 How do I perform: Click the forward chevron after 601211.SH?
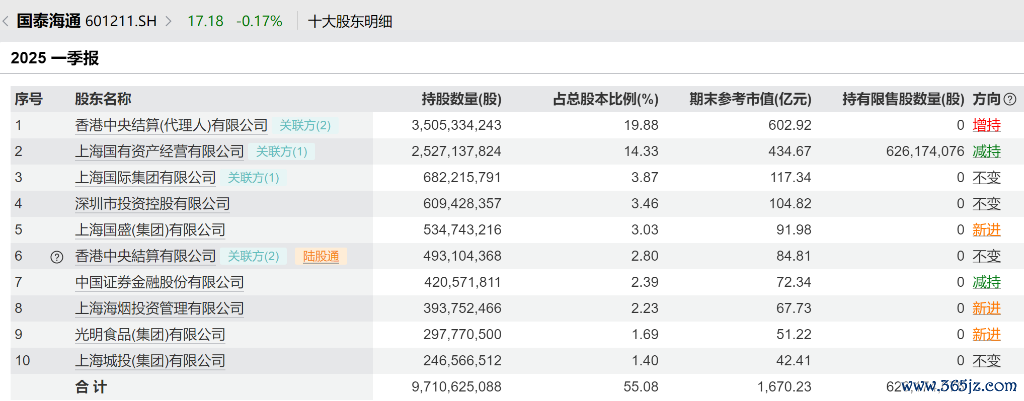[x=168, y=21]
